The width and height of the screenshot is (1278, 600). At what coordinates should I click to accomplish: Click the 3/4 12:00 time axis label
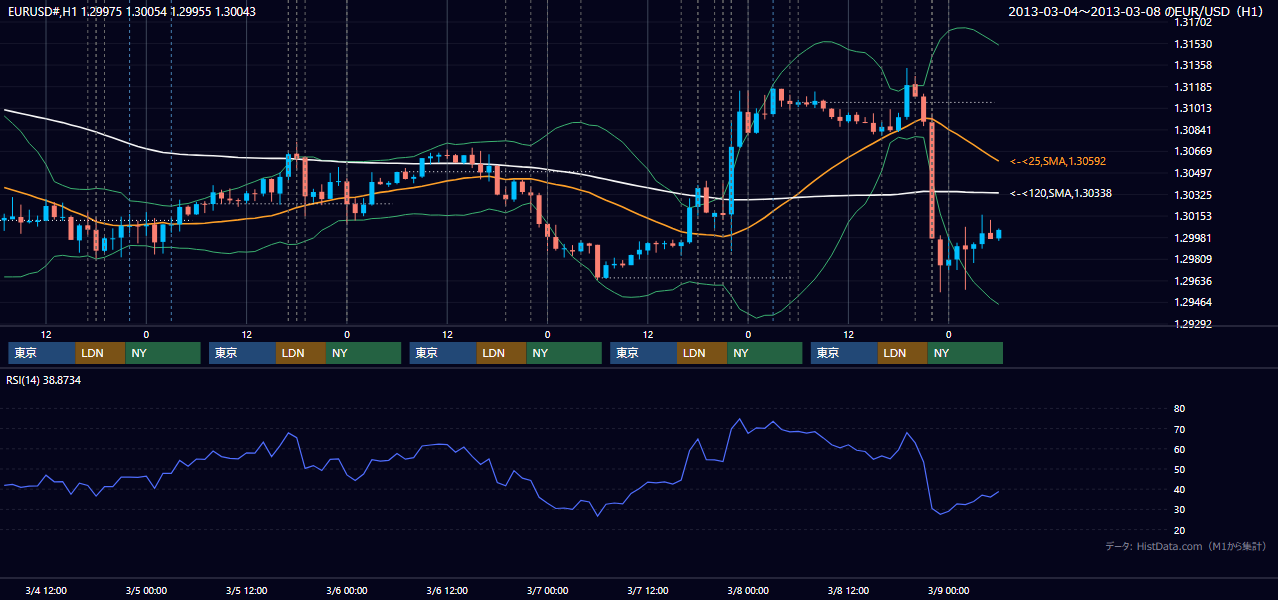coord(46,591)
